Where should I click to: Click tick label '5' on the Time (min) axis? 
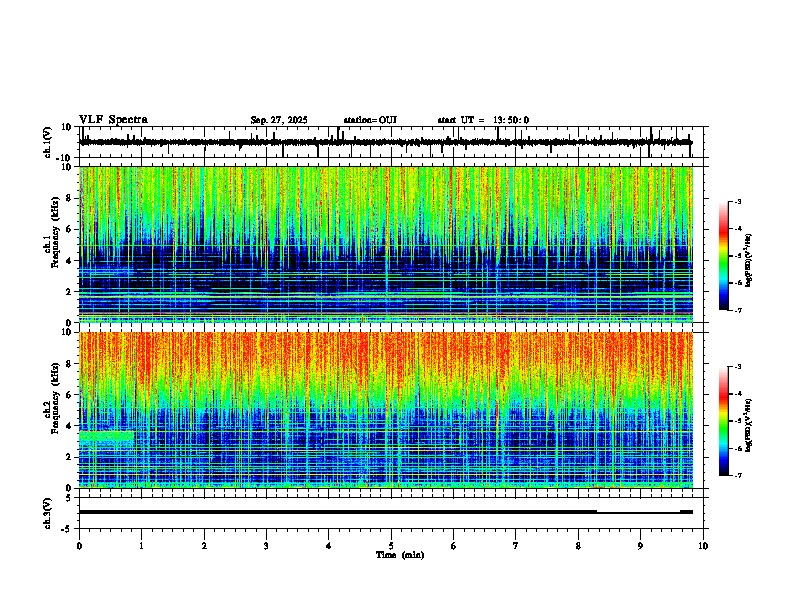pos(391,546)
